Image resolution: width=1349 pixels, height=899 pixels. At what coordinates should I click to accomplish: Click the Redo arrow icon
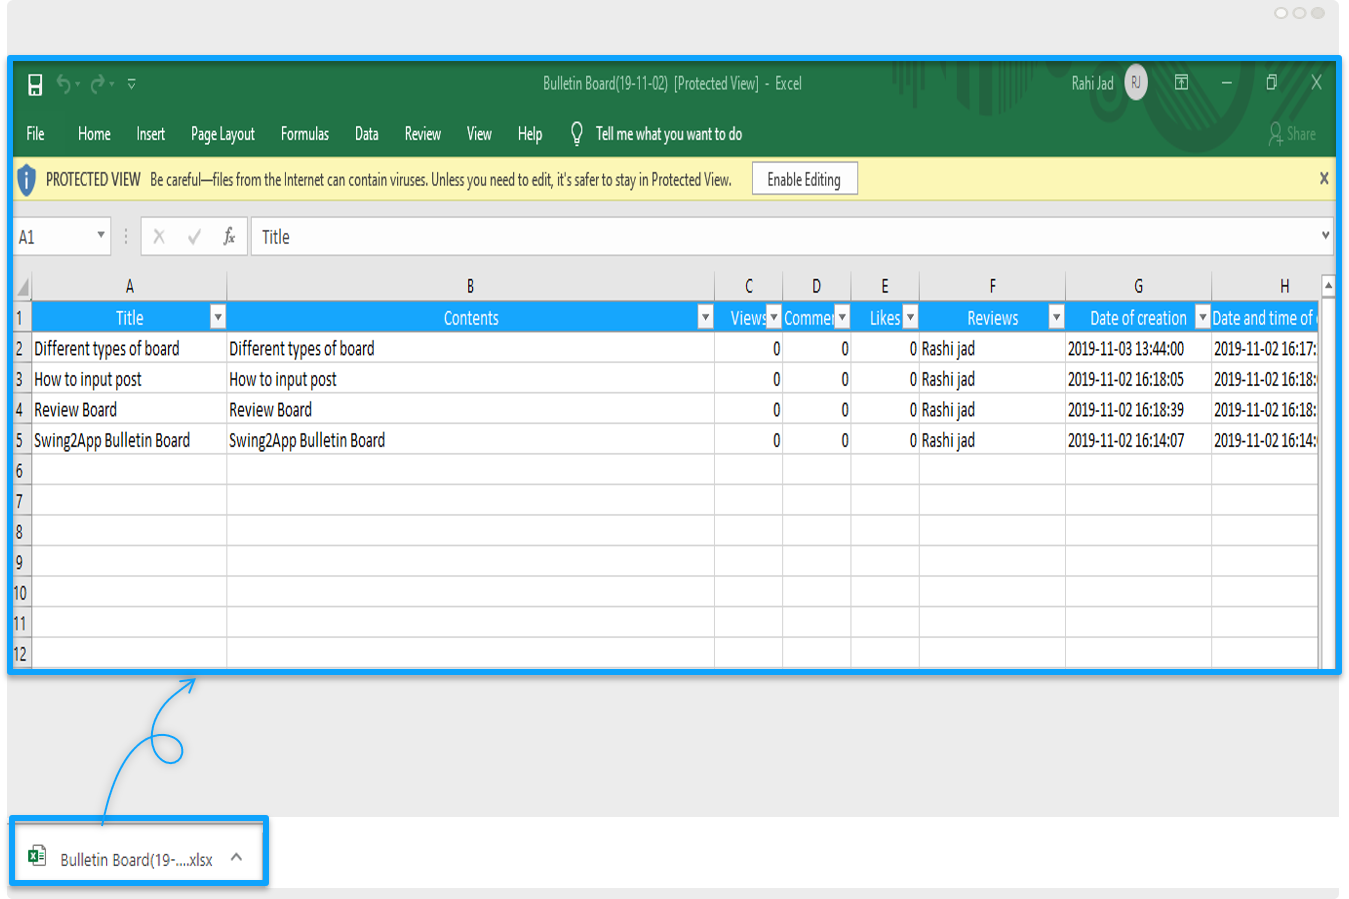(x=97, y=85)
